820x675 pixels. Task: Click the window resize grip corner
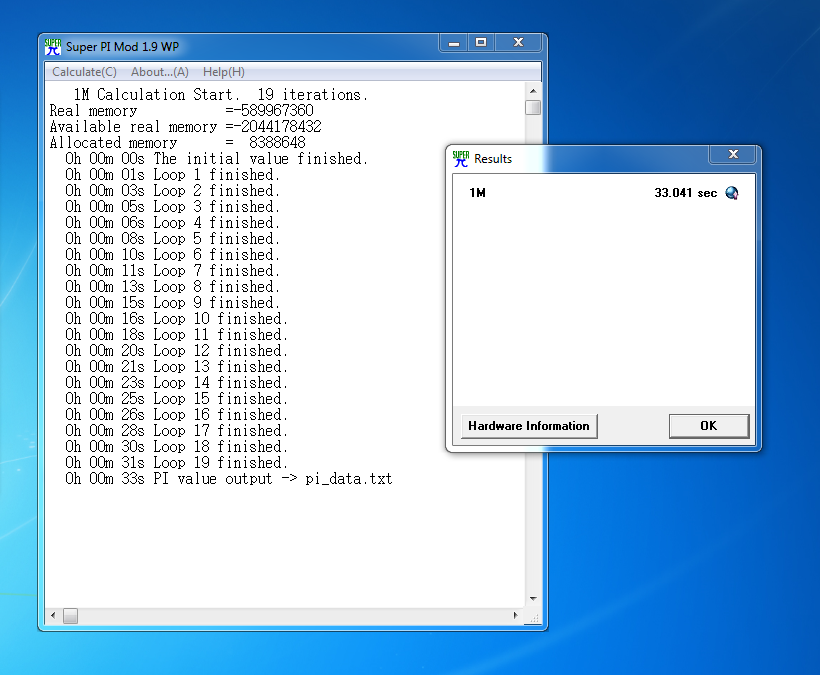pyautogui.click(x=533, y=617)
